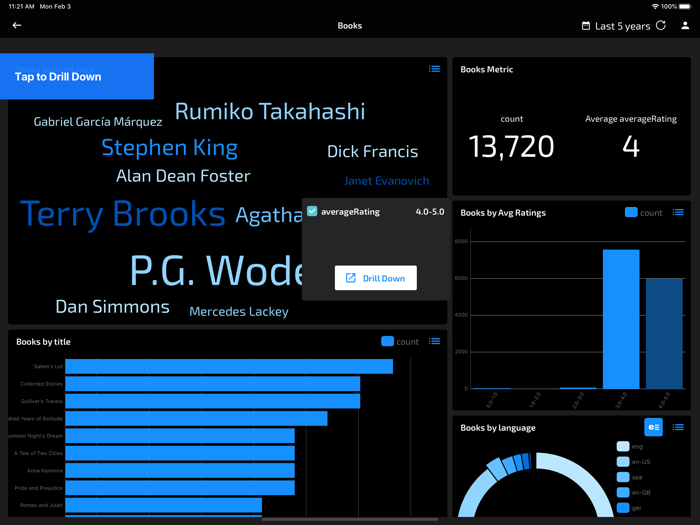Click the 'Salem's Lot bar
The image size is (700, 525).
[229, 367]
